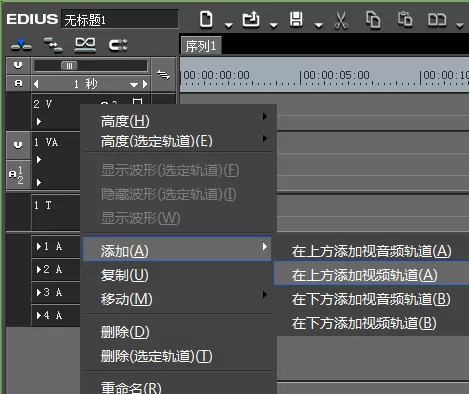Open the 高度(H) submenu
Viewport: 469px width, 394px height.
pos(178,121)
